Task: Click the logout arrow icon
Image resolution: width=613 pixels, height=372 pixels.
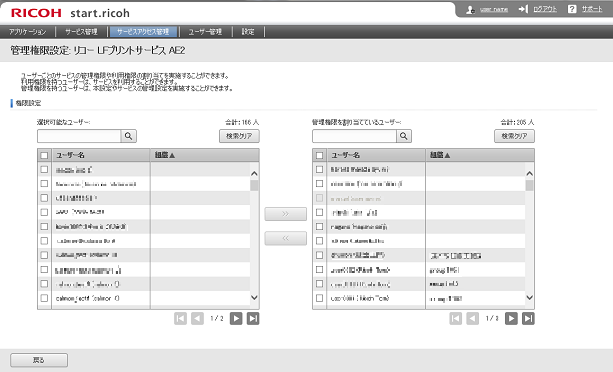Action: 523,9
